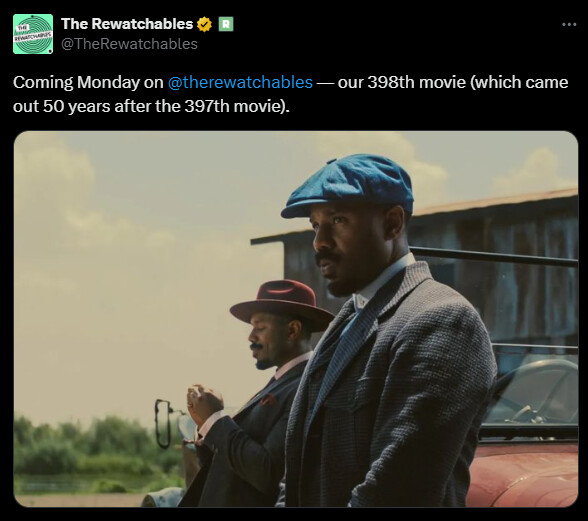Click the car side mirror in photo
The width and height of the screenshot is (588, 521).
(x=162, y=424)
